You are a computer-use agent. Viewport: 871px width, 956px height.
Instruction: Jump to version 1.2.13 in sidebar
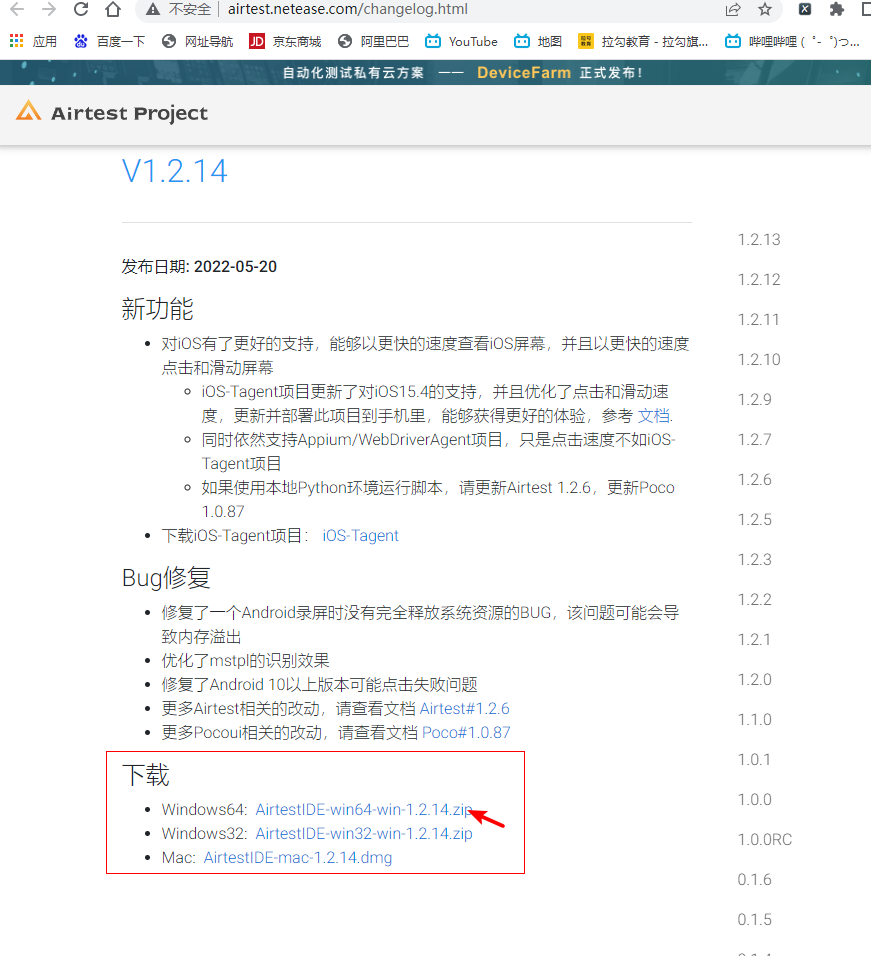tap(759, 240)
